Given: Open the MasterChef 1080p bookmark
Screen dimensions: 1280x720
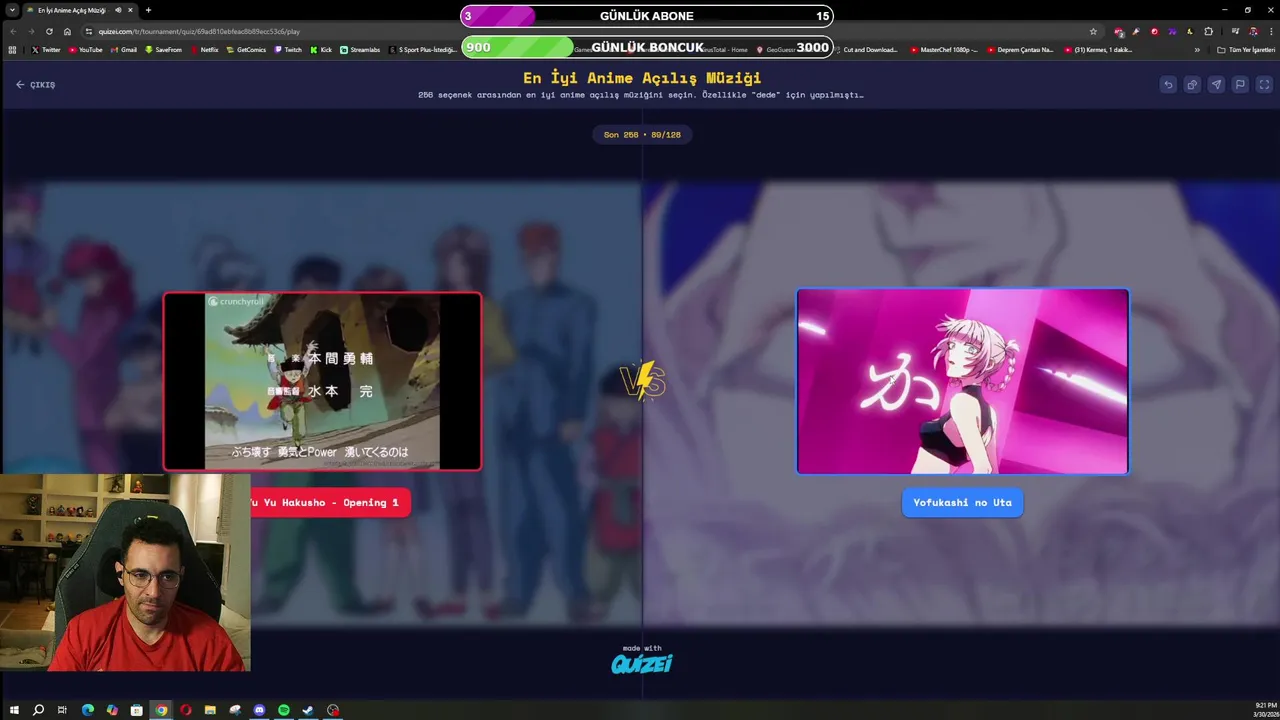Looking at the screenshot, I should pos(945,49).
